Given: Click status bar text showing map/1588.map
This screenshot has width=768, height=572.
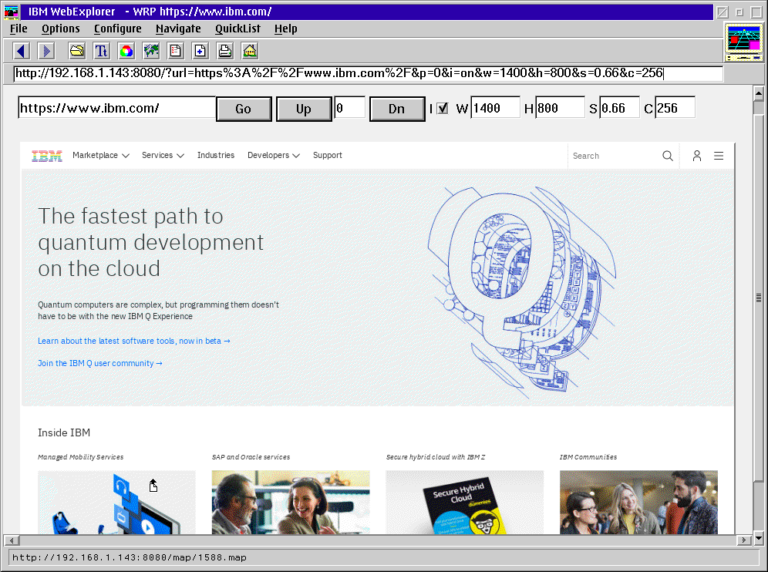Looking at the screenshot, I should 129,557.
